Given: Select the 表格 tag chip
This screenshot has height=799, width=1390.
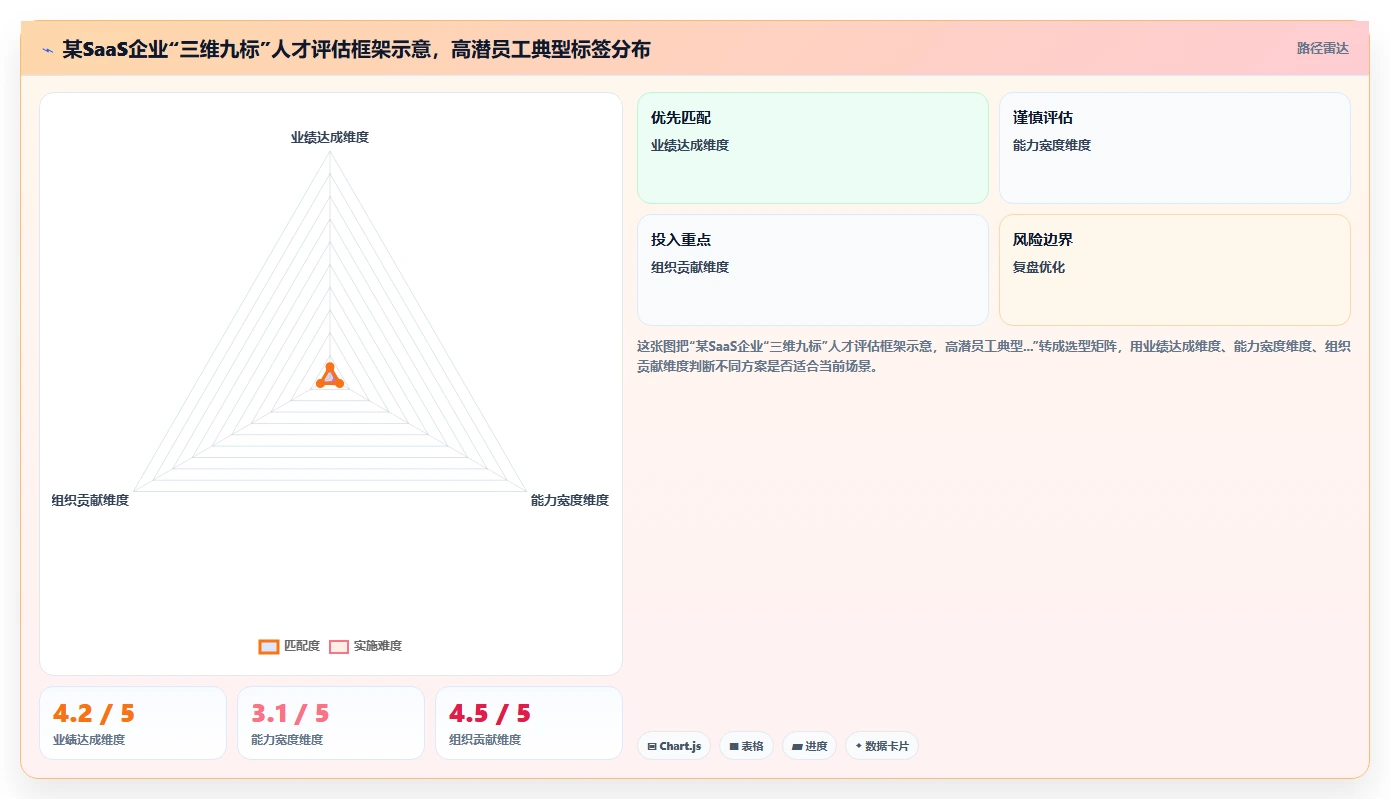Looking at the screenshot, I should [746, 746].
